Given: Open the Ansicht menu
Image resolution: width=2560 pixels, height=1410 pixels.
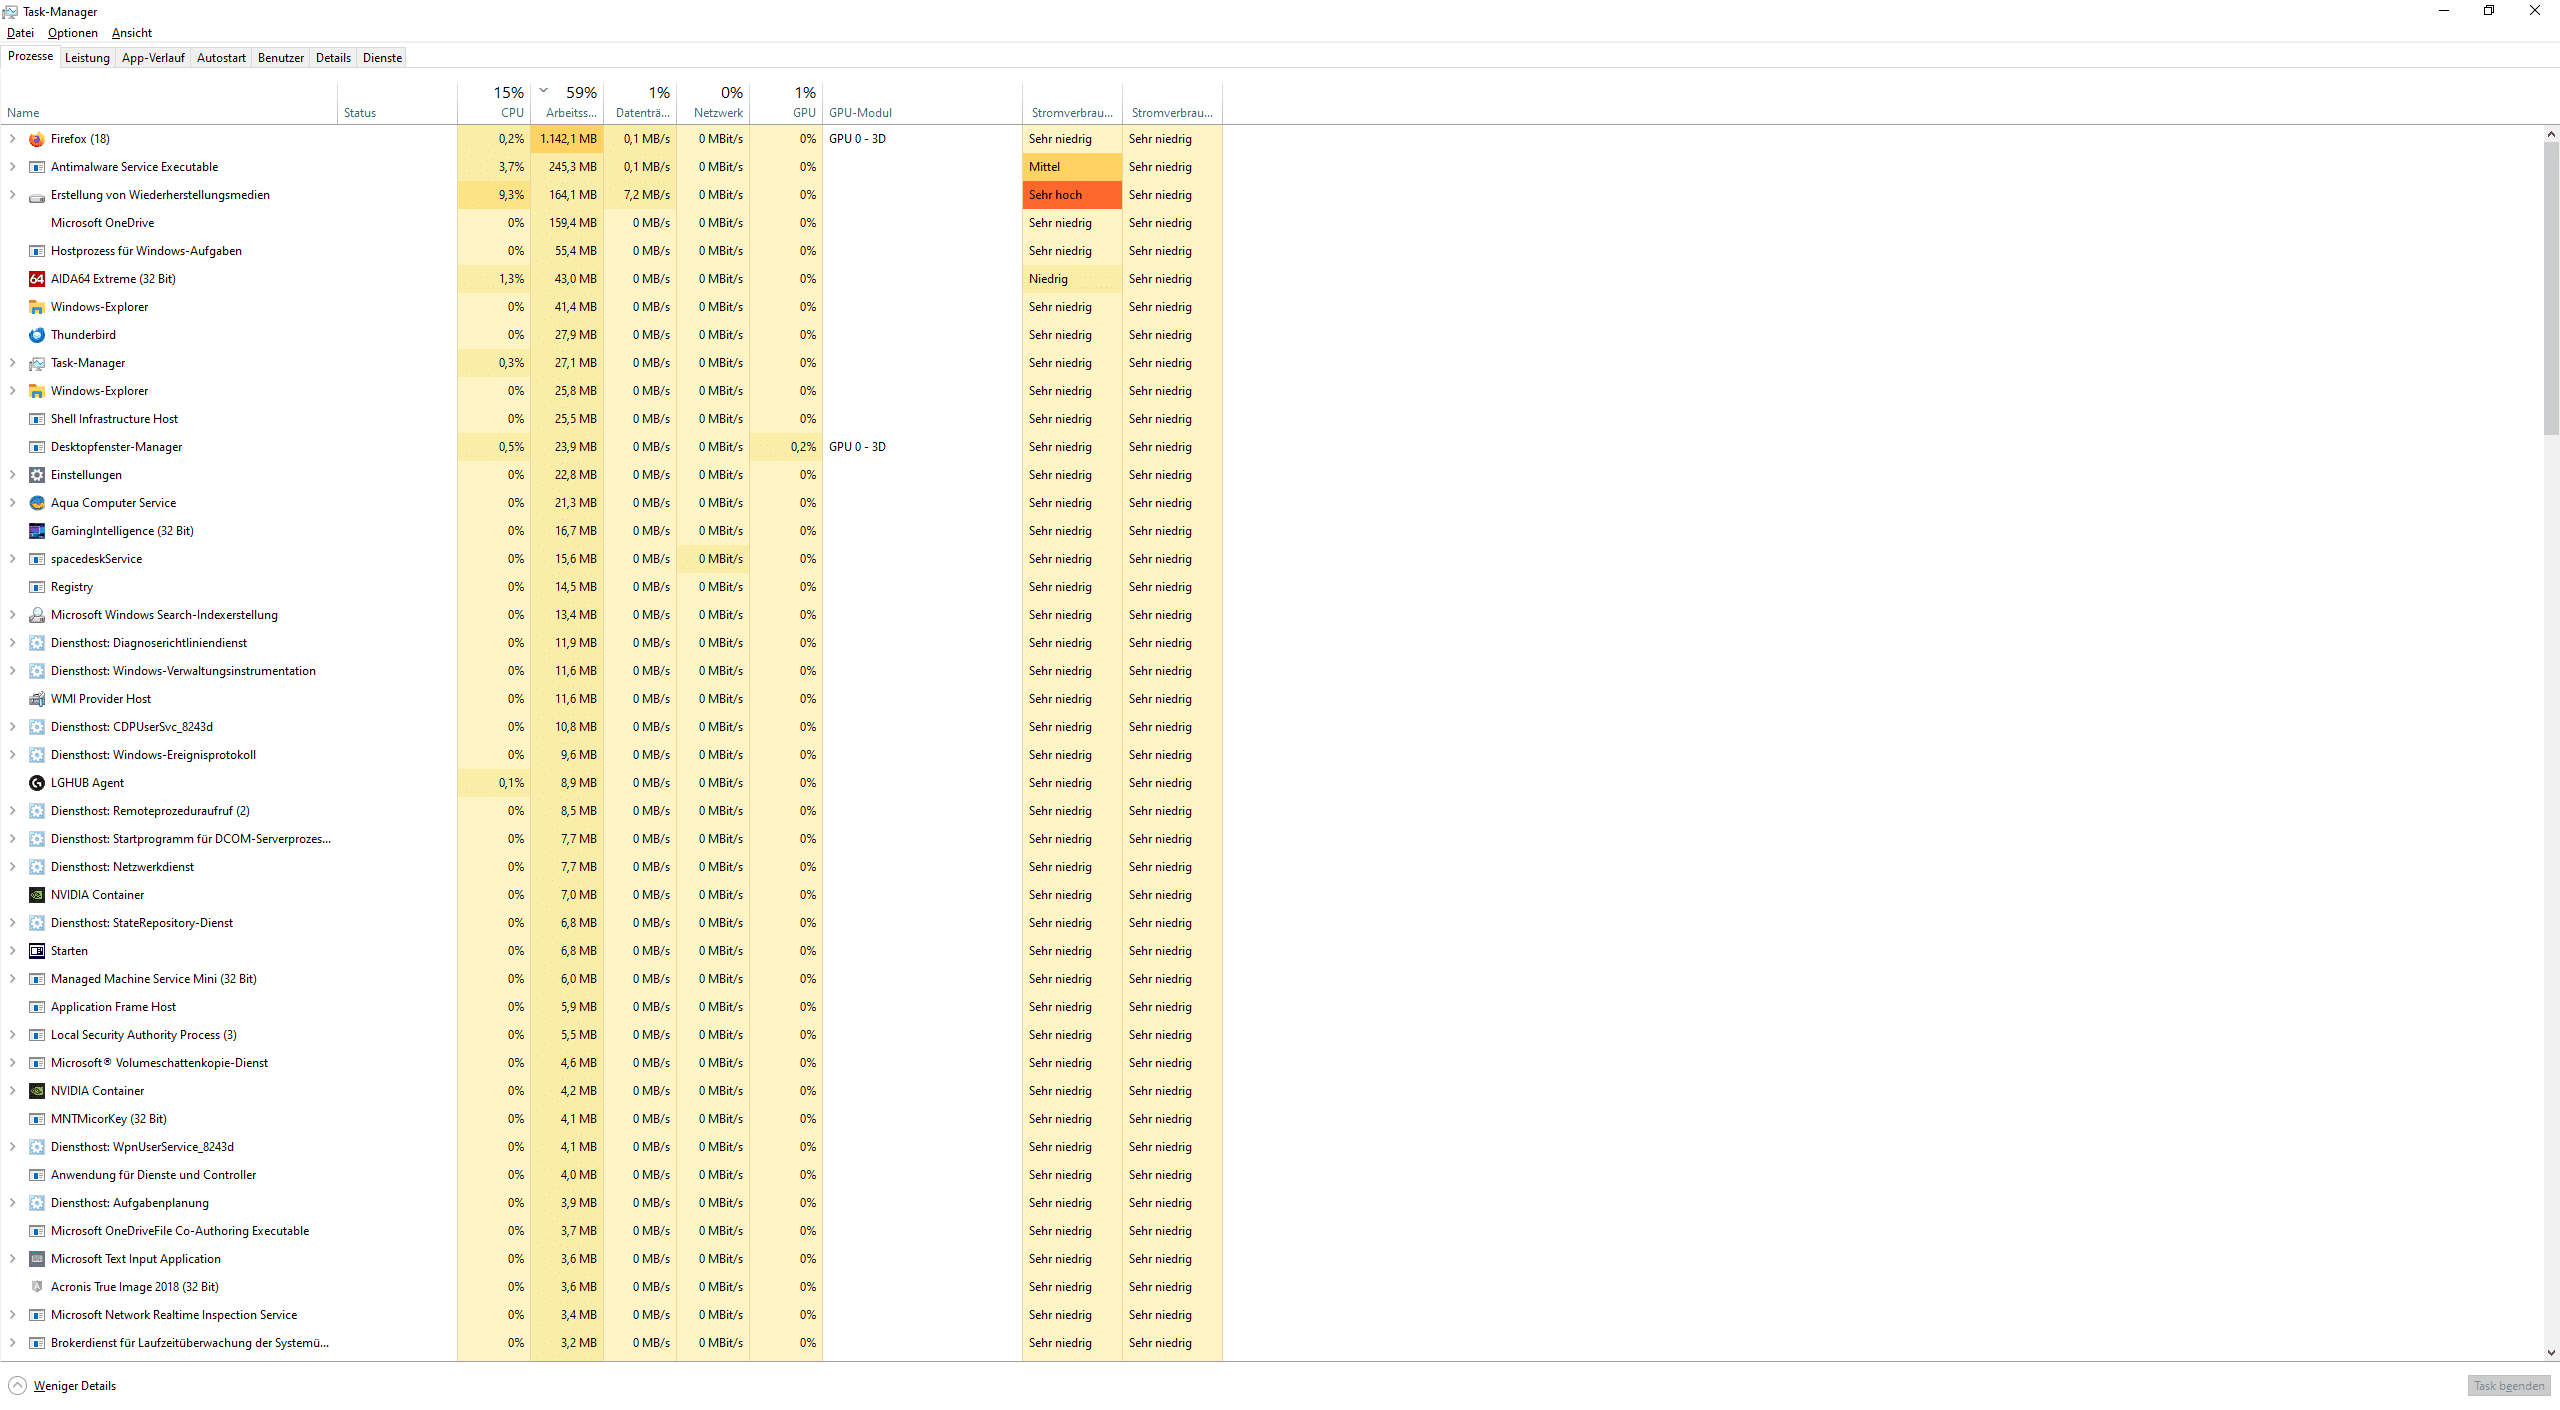Looking at the screenshot, I should [132, 33].
